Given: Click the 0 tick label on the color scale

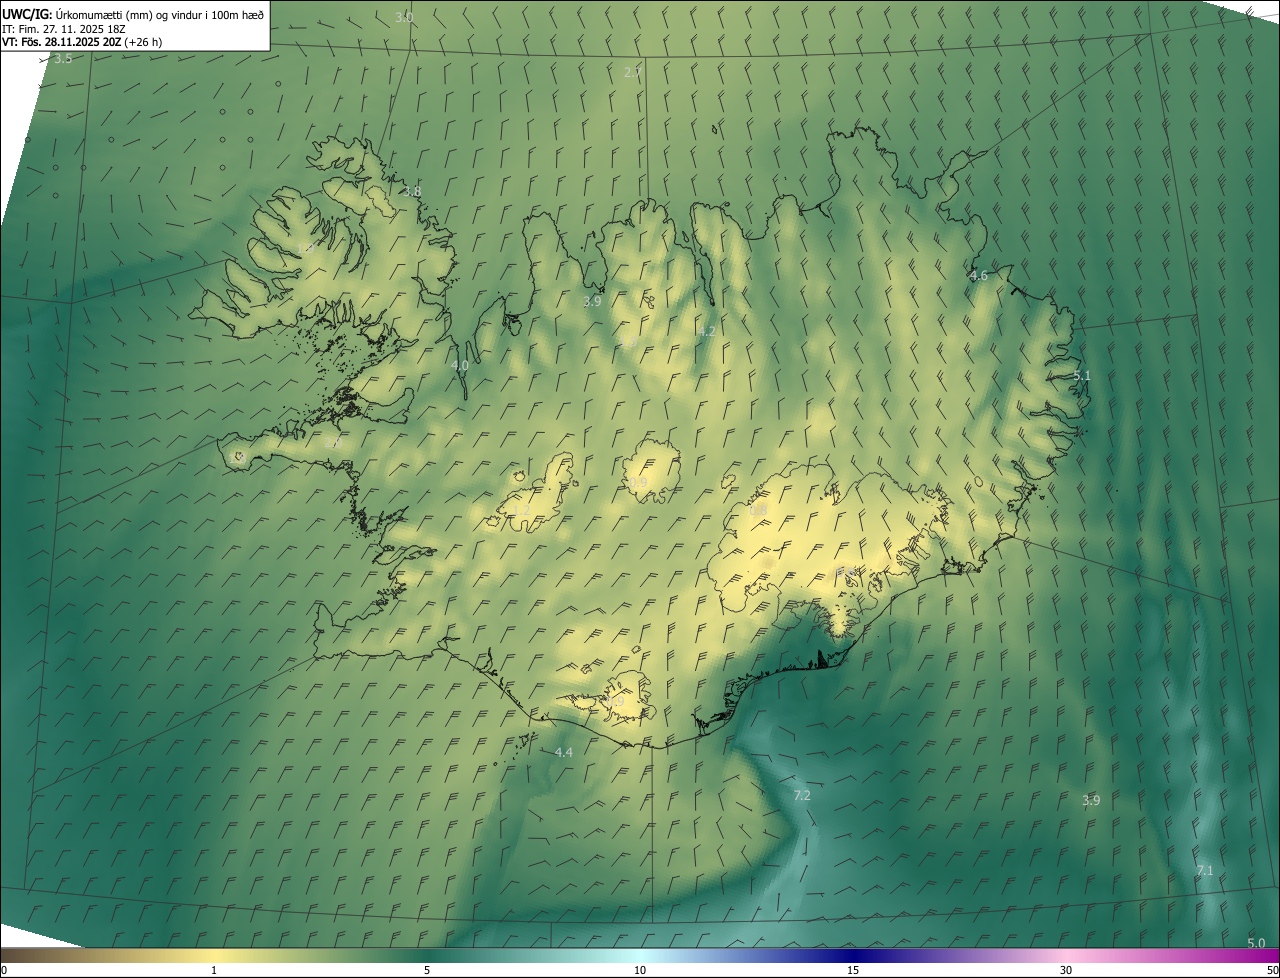Looking at the screenshot, I should [3, 970].
